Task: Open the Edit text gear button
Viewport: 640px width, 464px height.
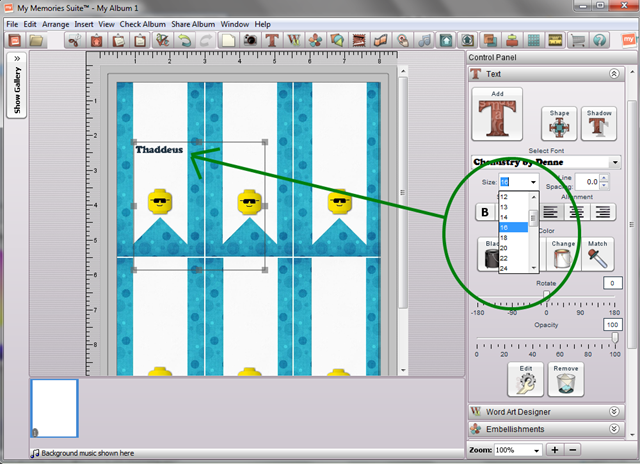Action: pyautogui.click(x=524, y=380)
